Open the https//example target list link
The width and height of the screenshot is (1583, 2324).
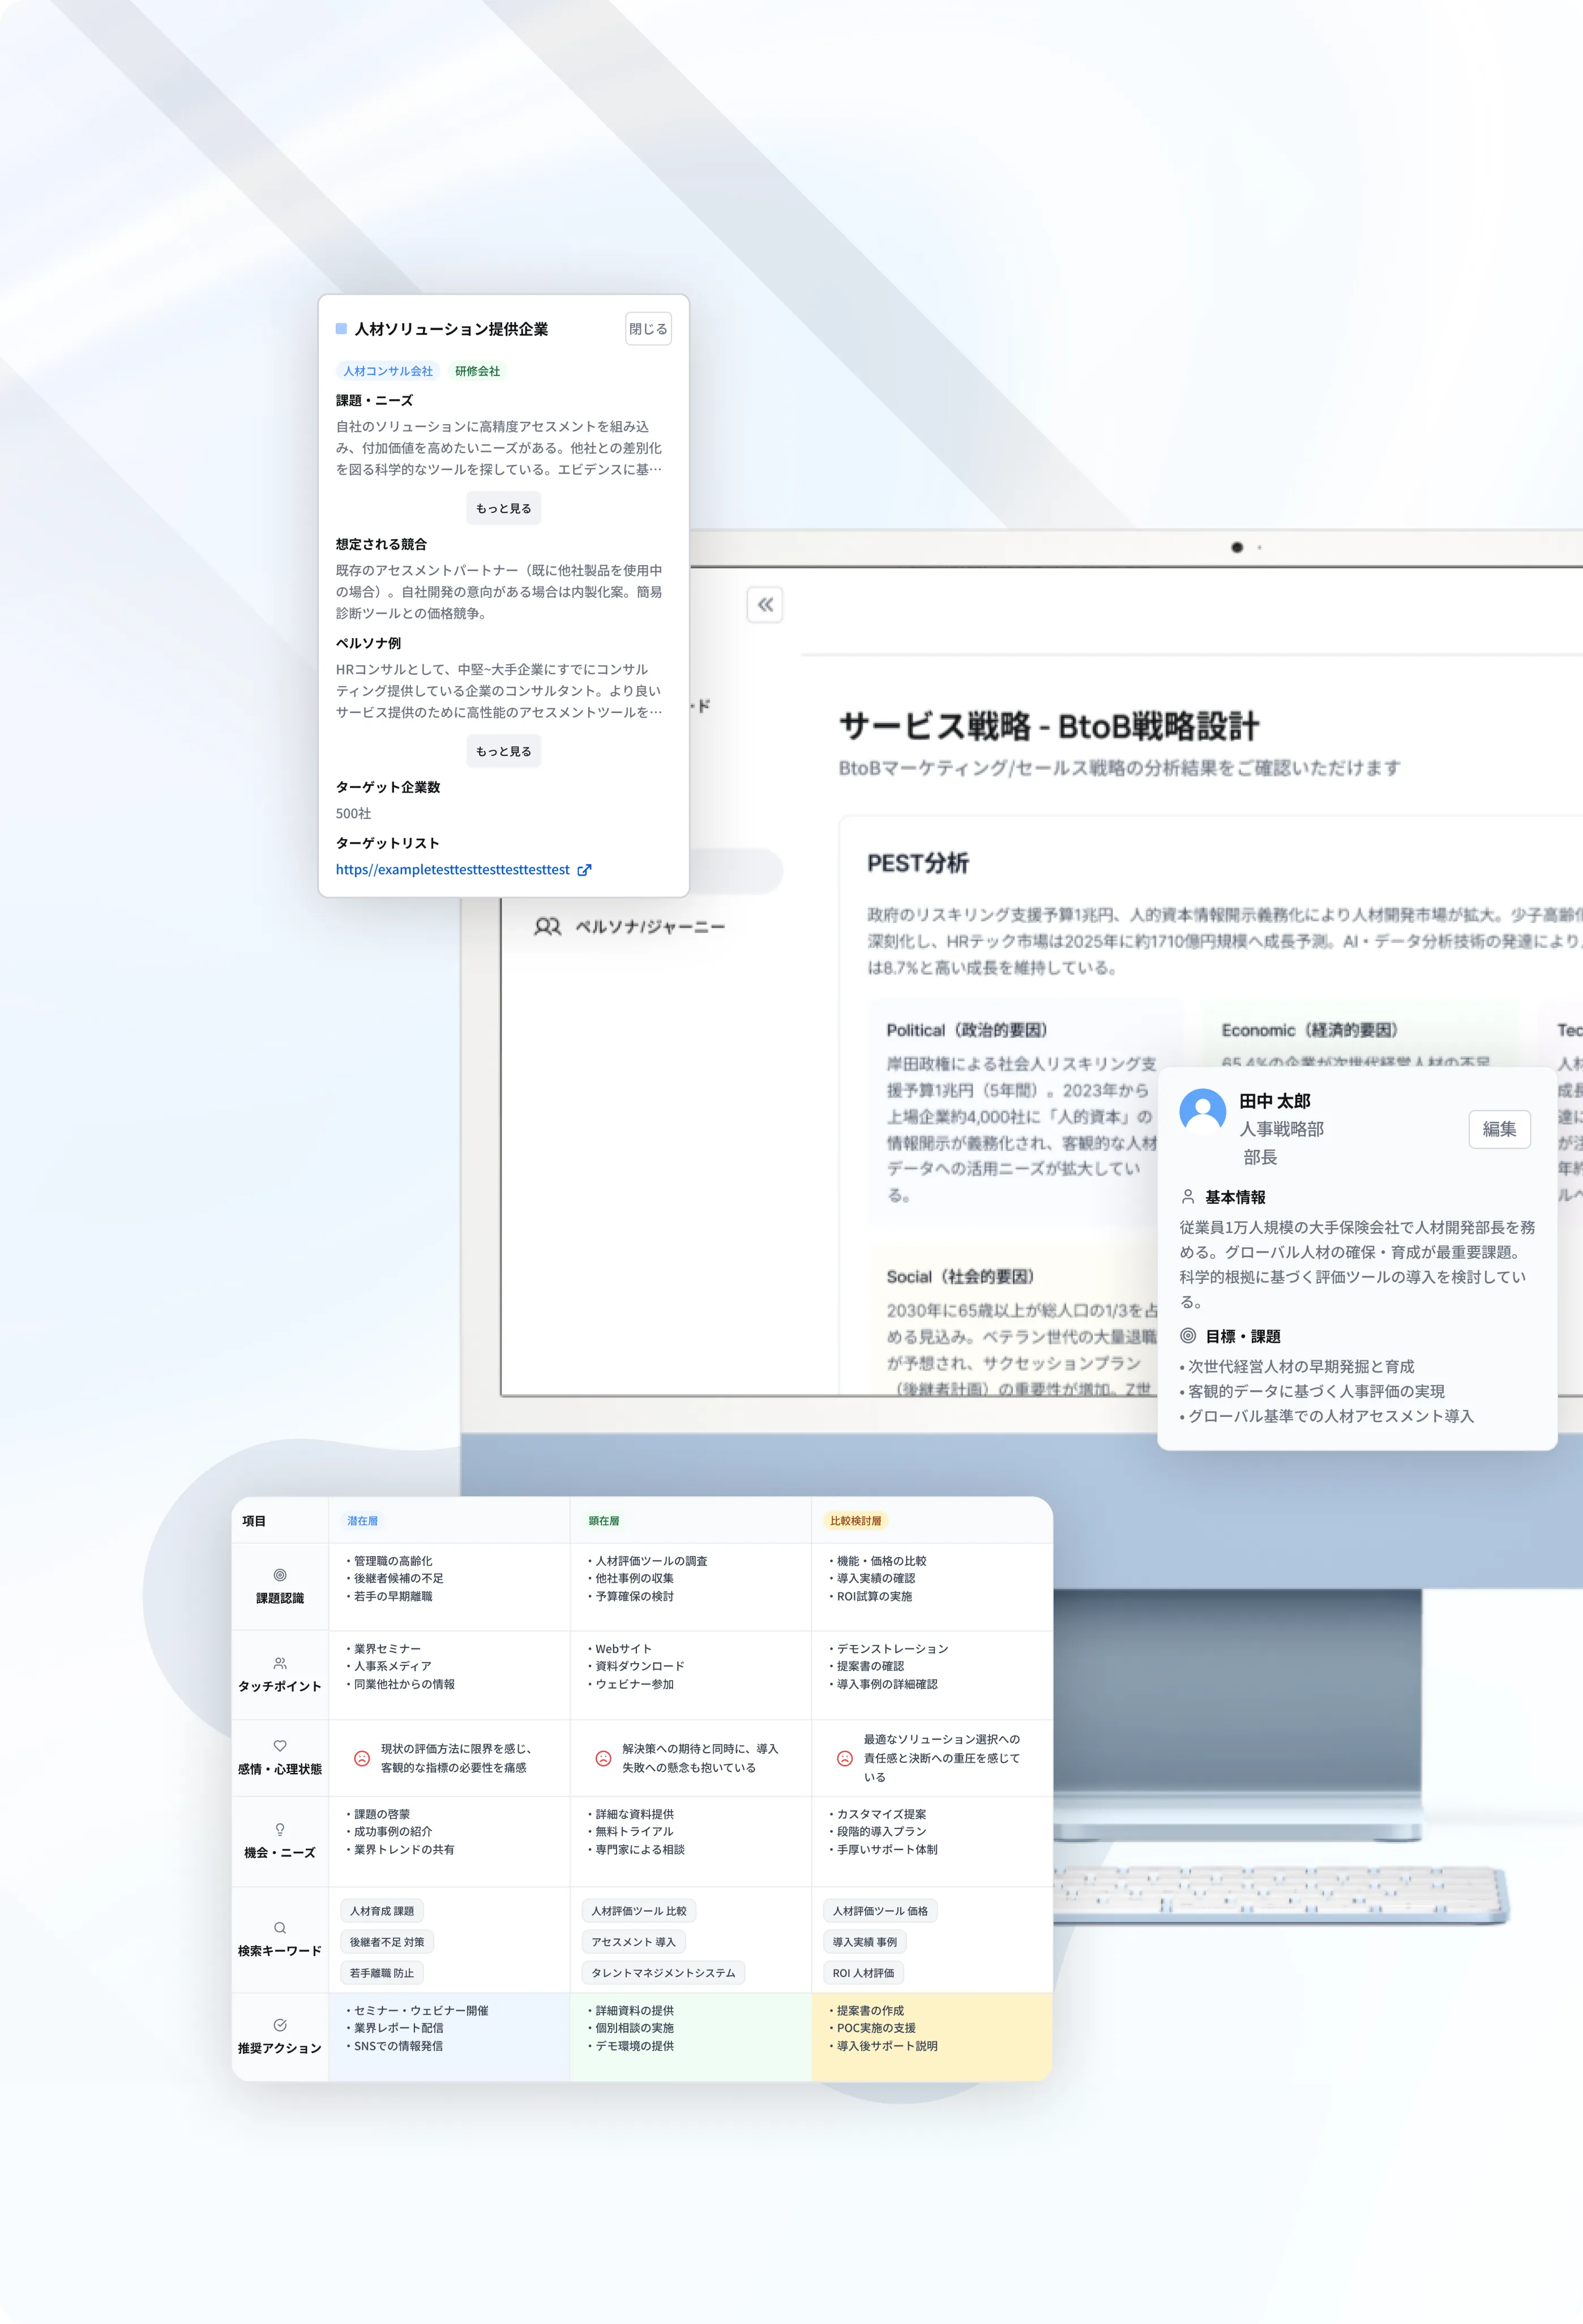point(452,870)
